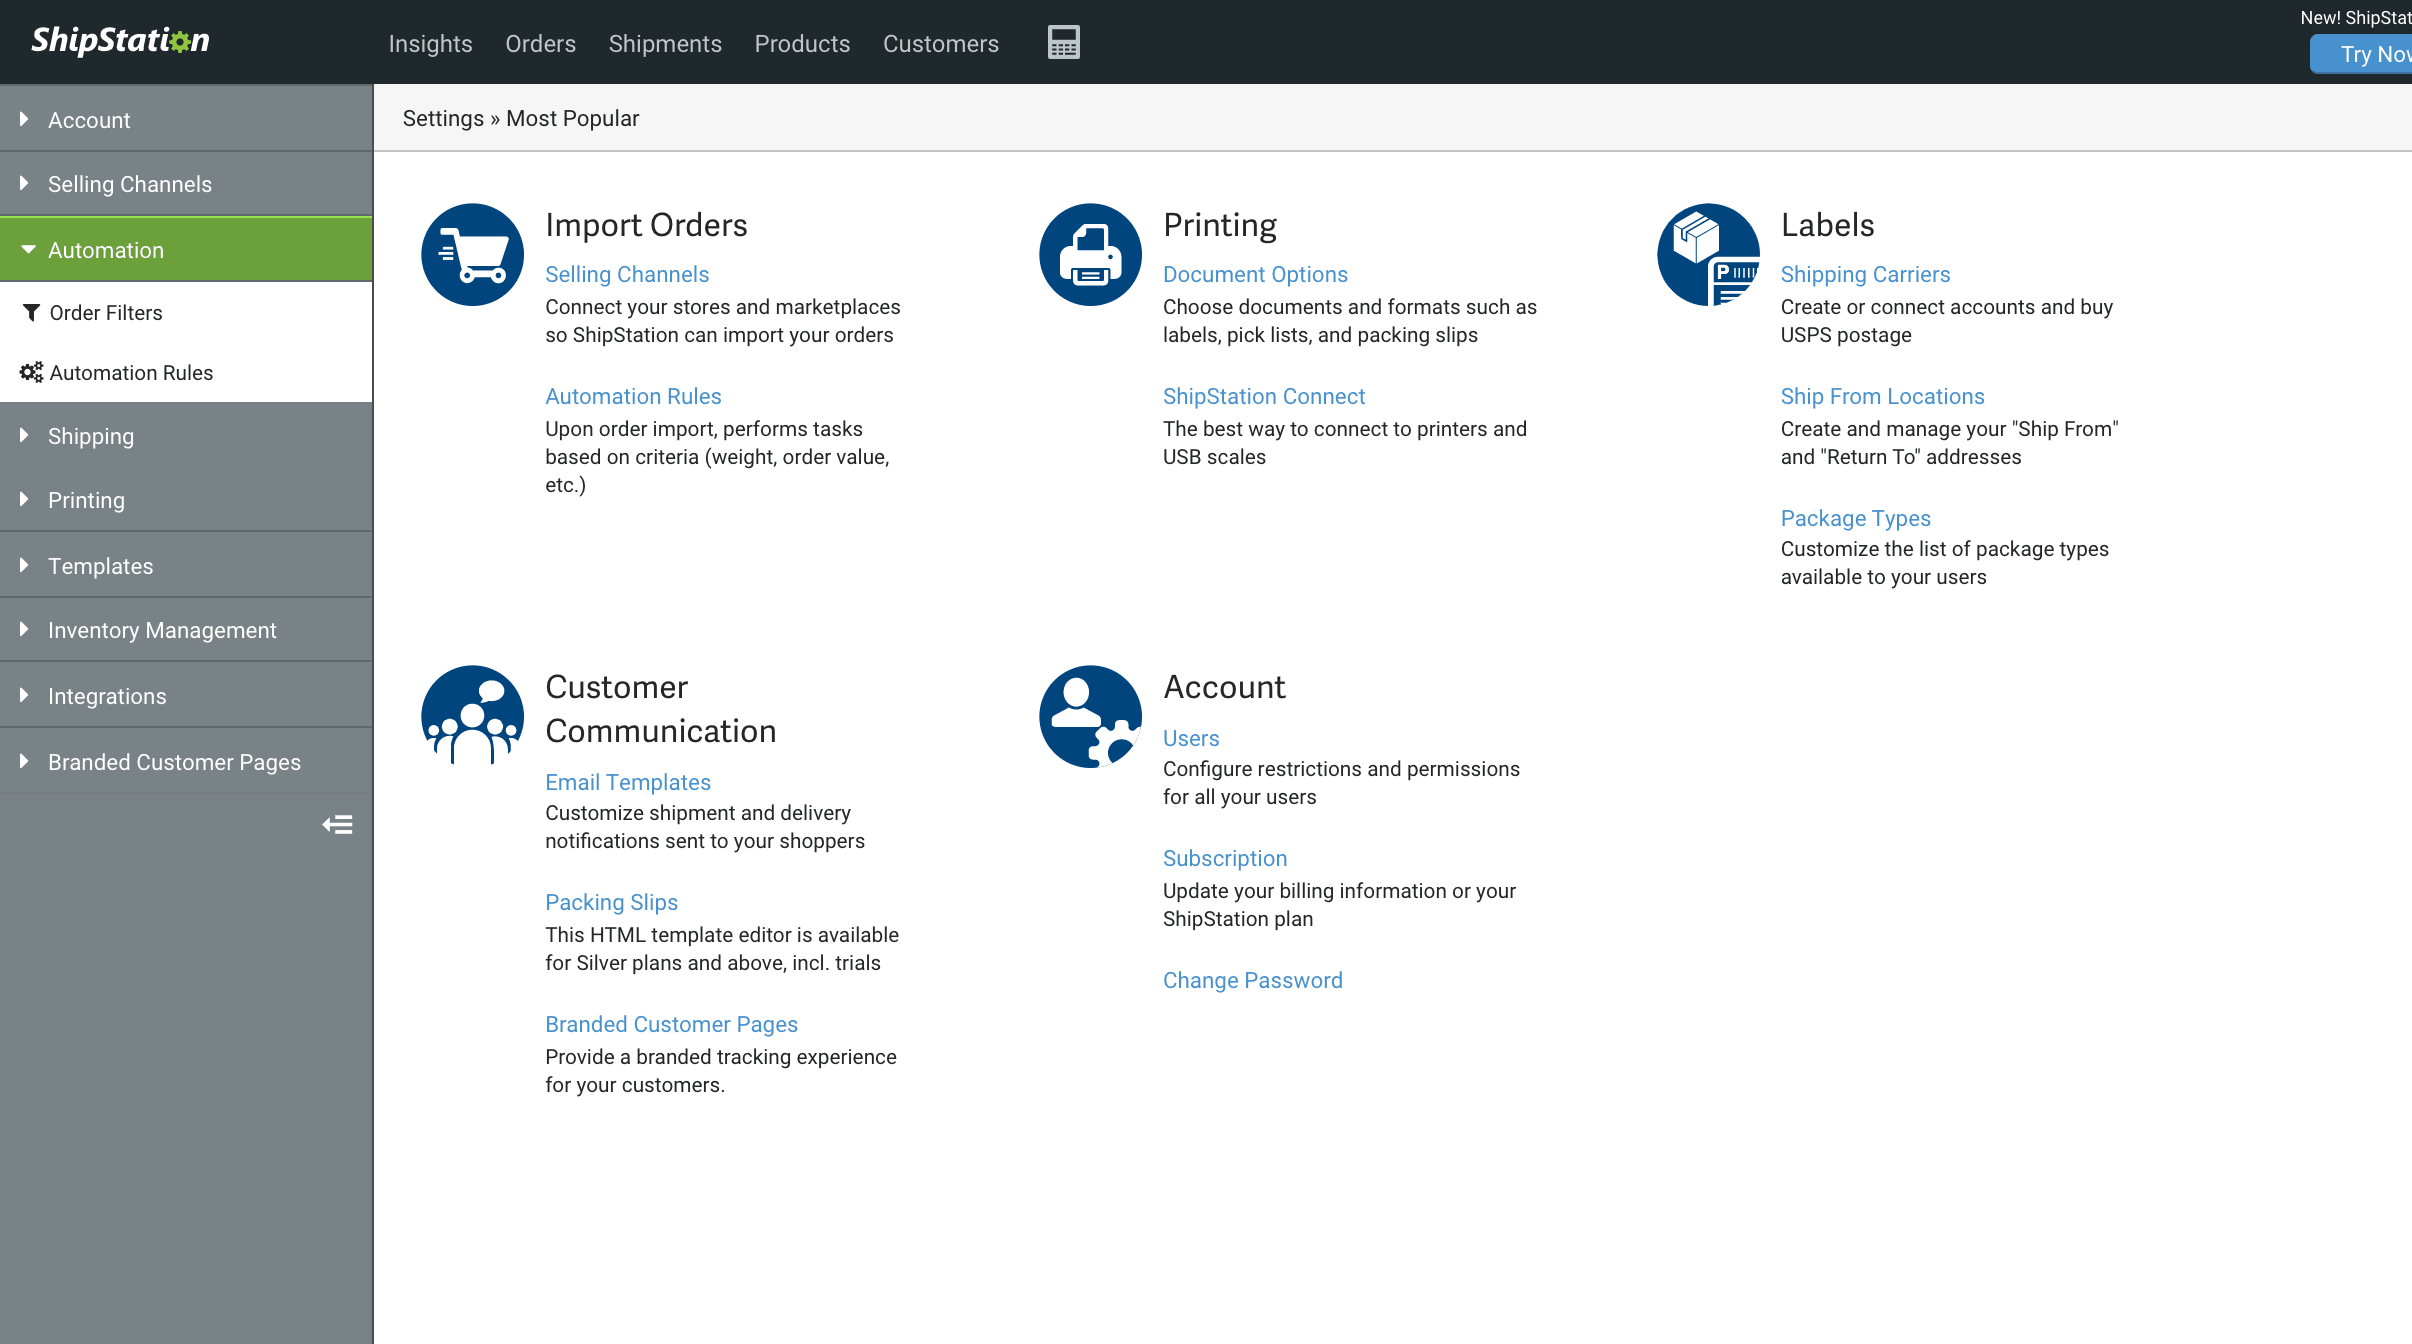Select Automation Rules in the sidebar
This screenshot has height=1344, width=2412.
click(186, 373)
